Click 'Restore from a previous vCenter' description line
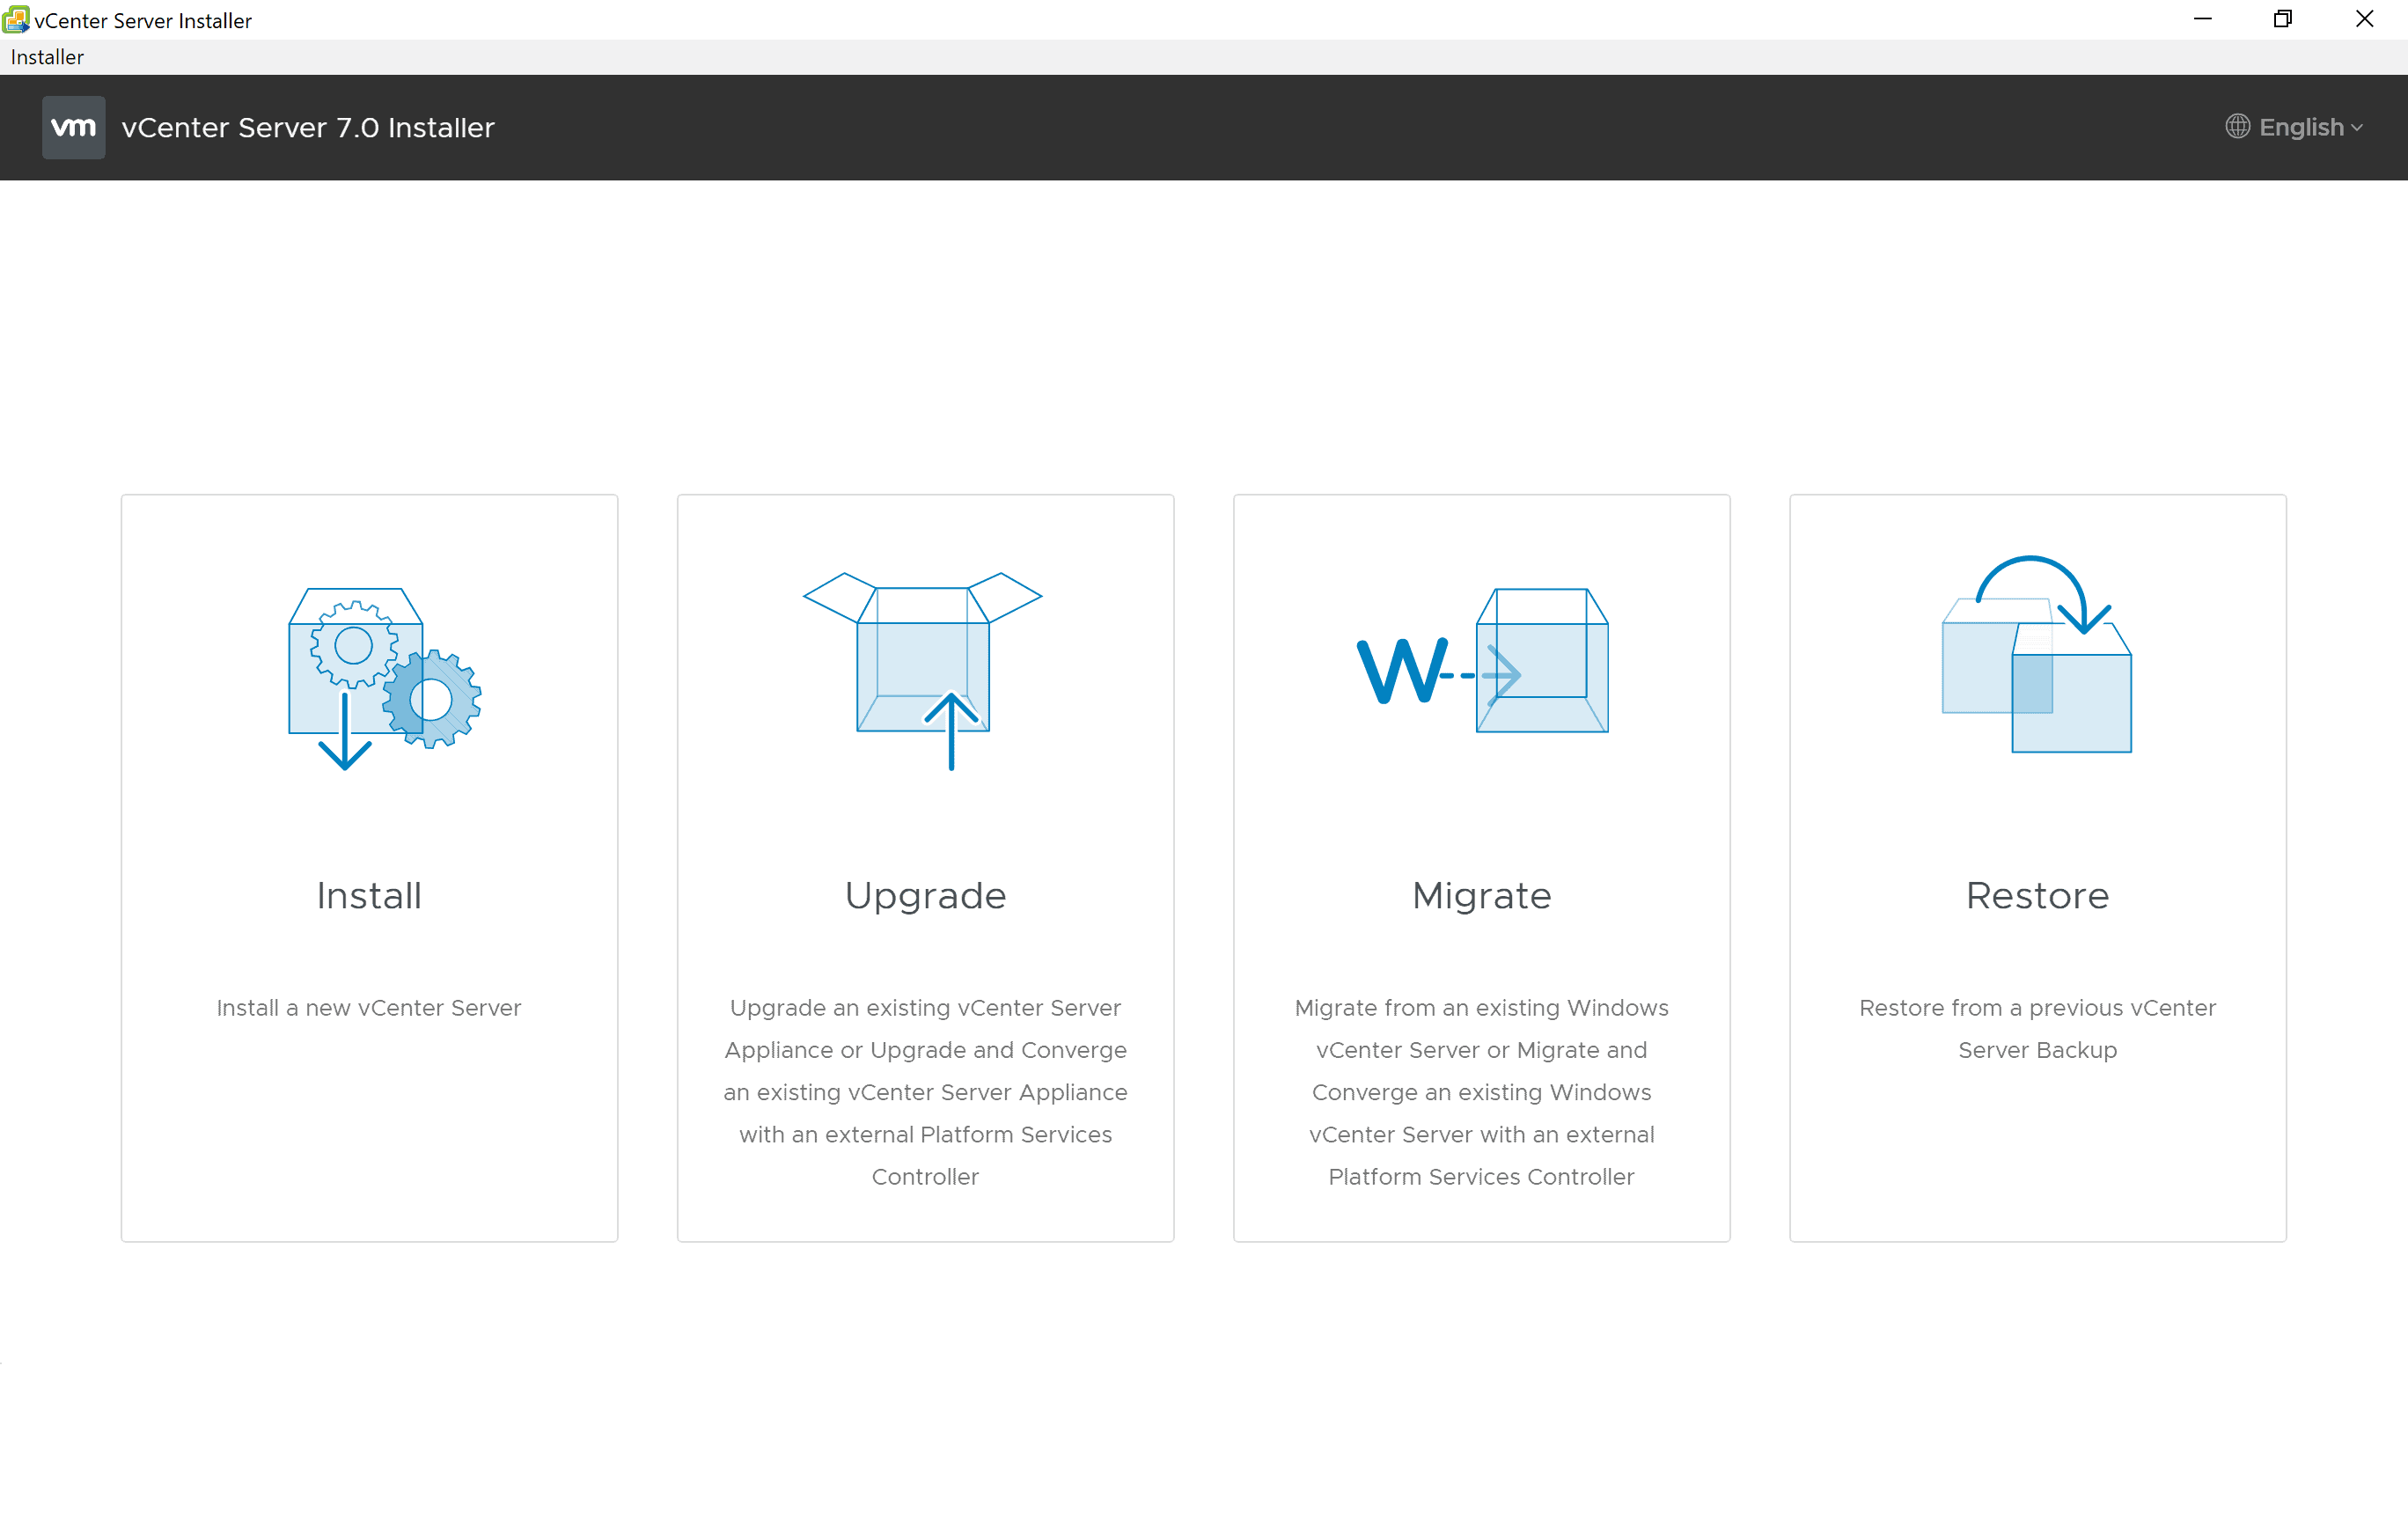Image resolution: width=2408 pixels, height=1535 pixels. (x=2037, y=1008)
